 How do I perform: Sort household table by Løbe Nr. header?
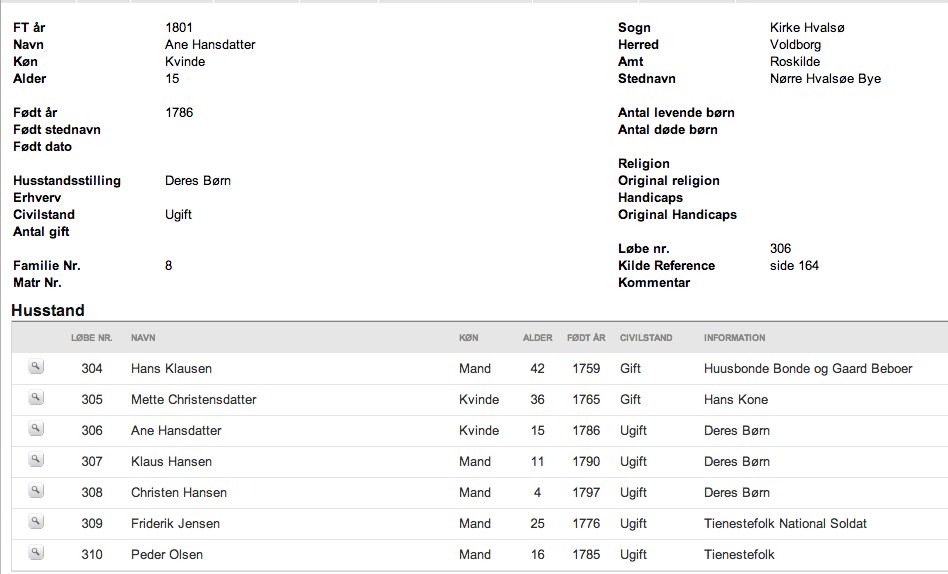[x=91, y=338]
